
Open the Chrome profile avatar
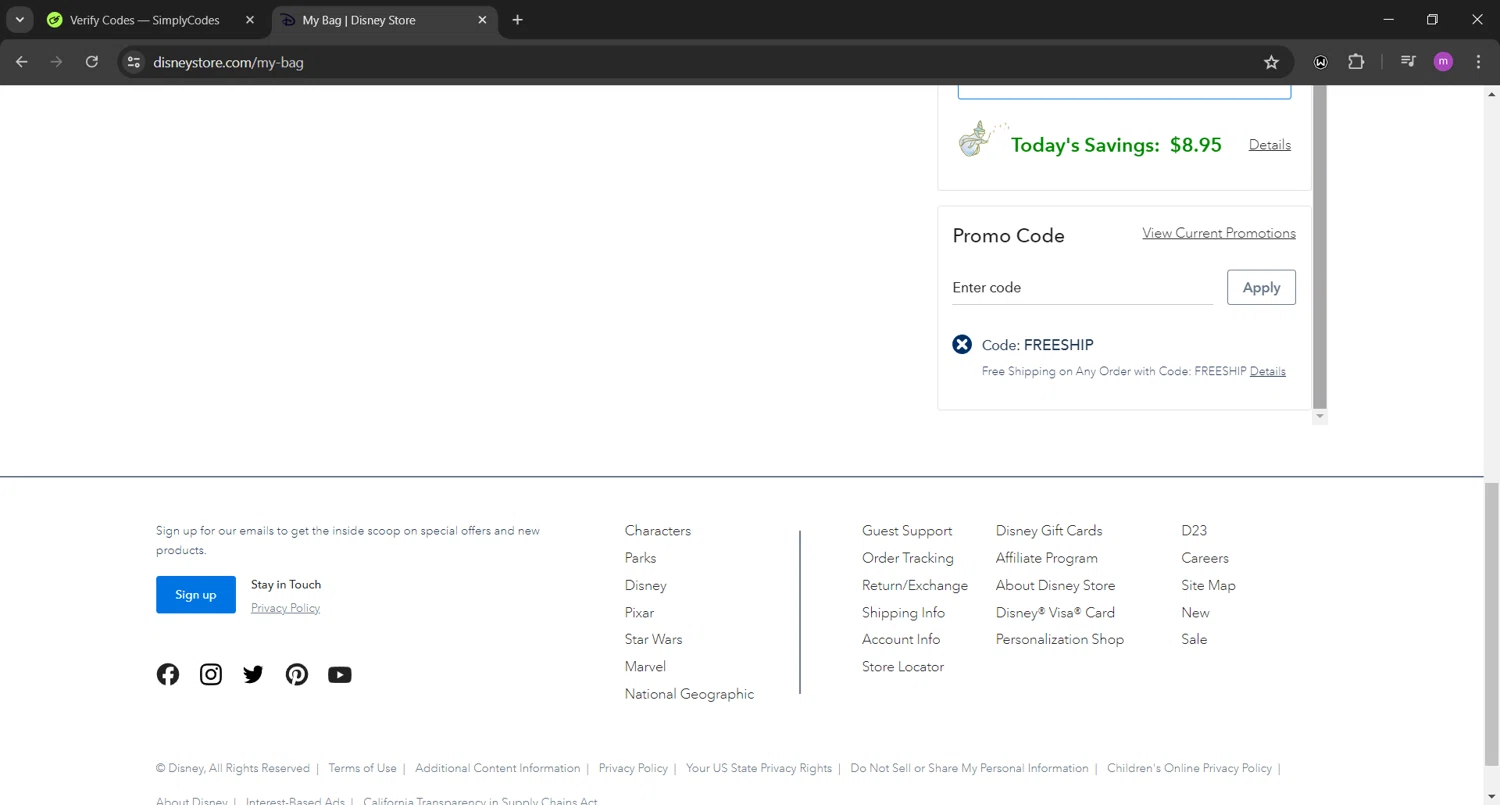point(1443,62)
